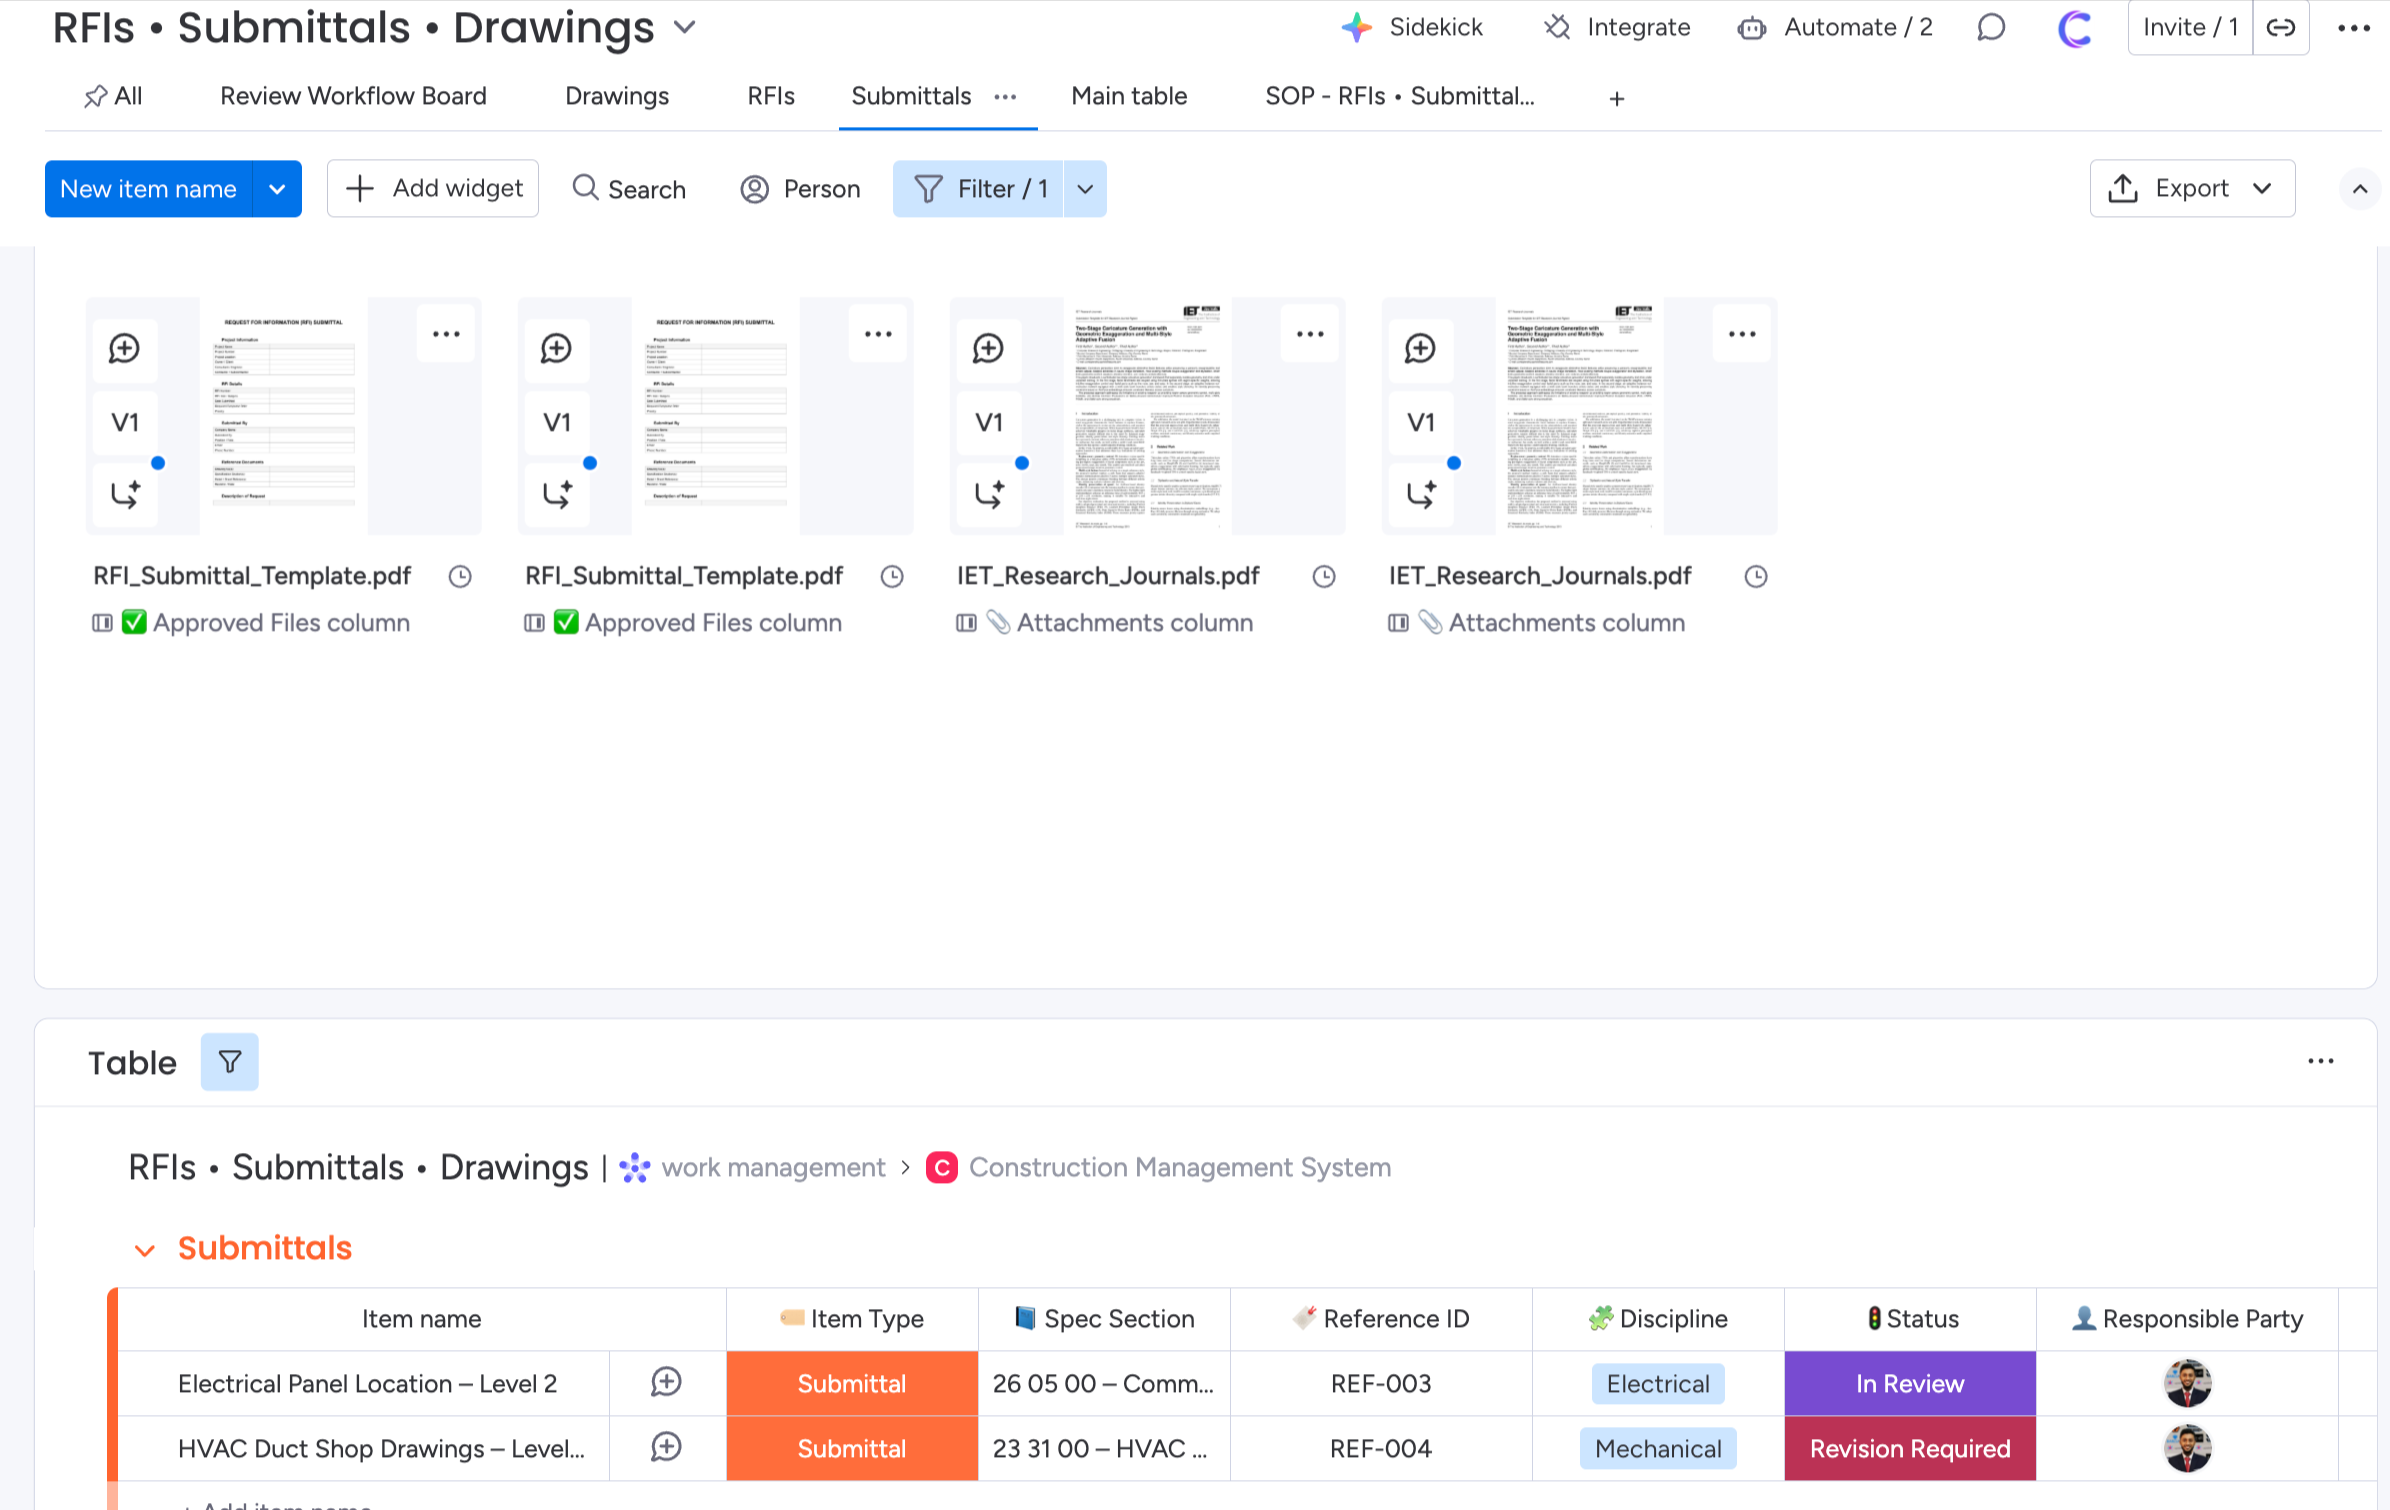Toggle the Table widget filter icon
The width and height of the screenshot is (2390, 1510).
coord(229,1061)
